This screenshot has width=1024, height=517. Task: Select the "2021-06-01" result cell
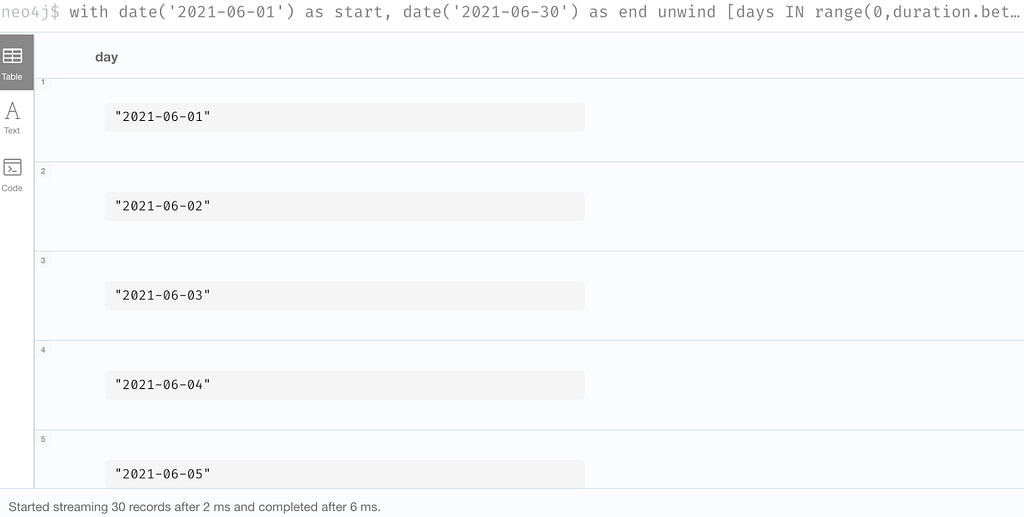[x=345, y=117]
